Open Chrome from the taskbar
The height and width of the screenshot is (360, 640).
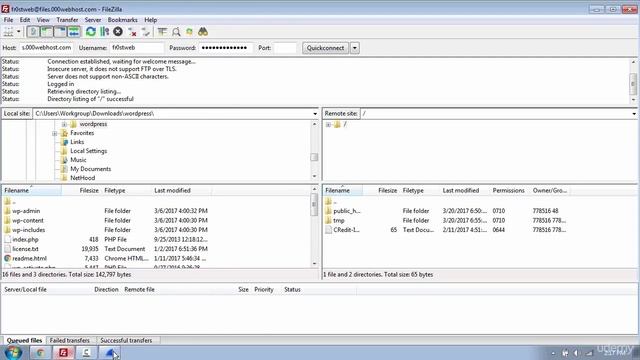pos(40,353)
